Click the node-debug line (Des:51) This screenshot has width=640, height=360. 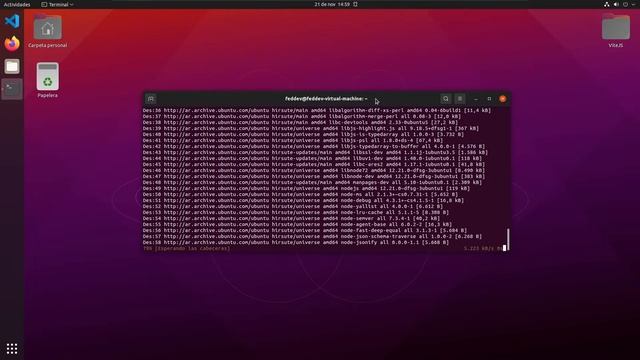click(x=303, y=200)
